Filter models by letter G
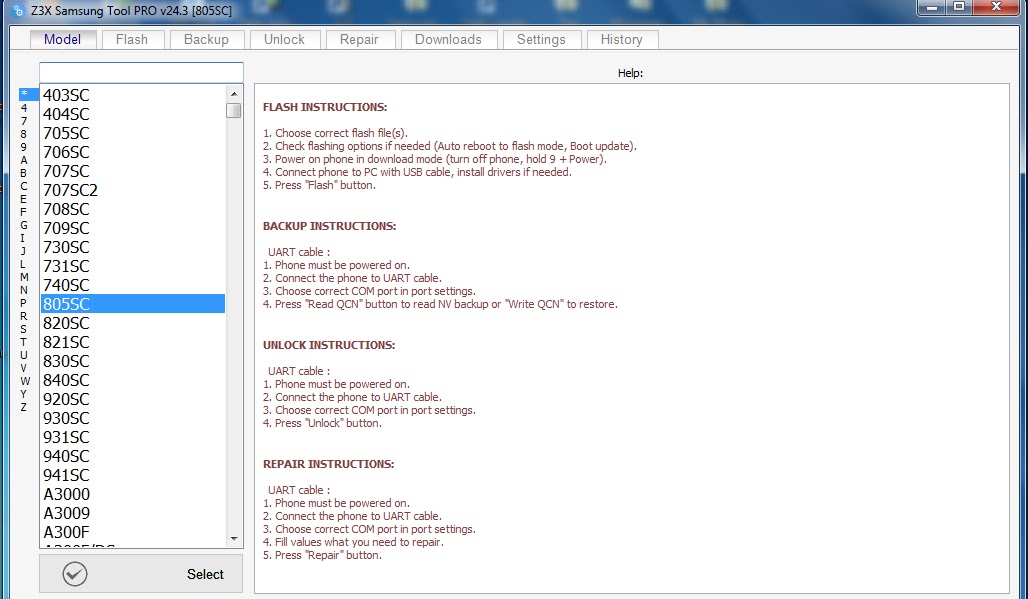The image size is (1028, 599). click(24, 225)
